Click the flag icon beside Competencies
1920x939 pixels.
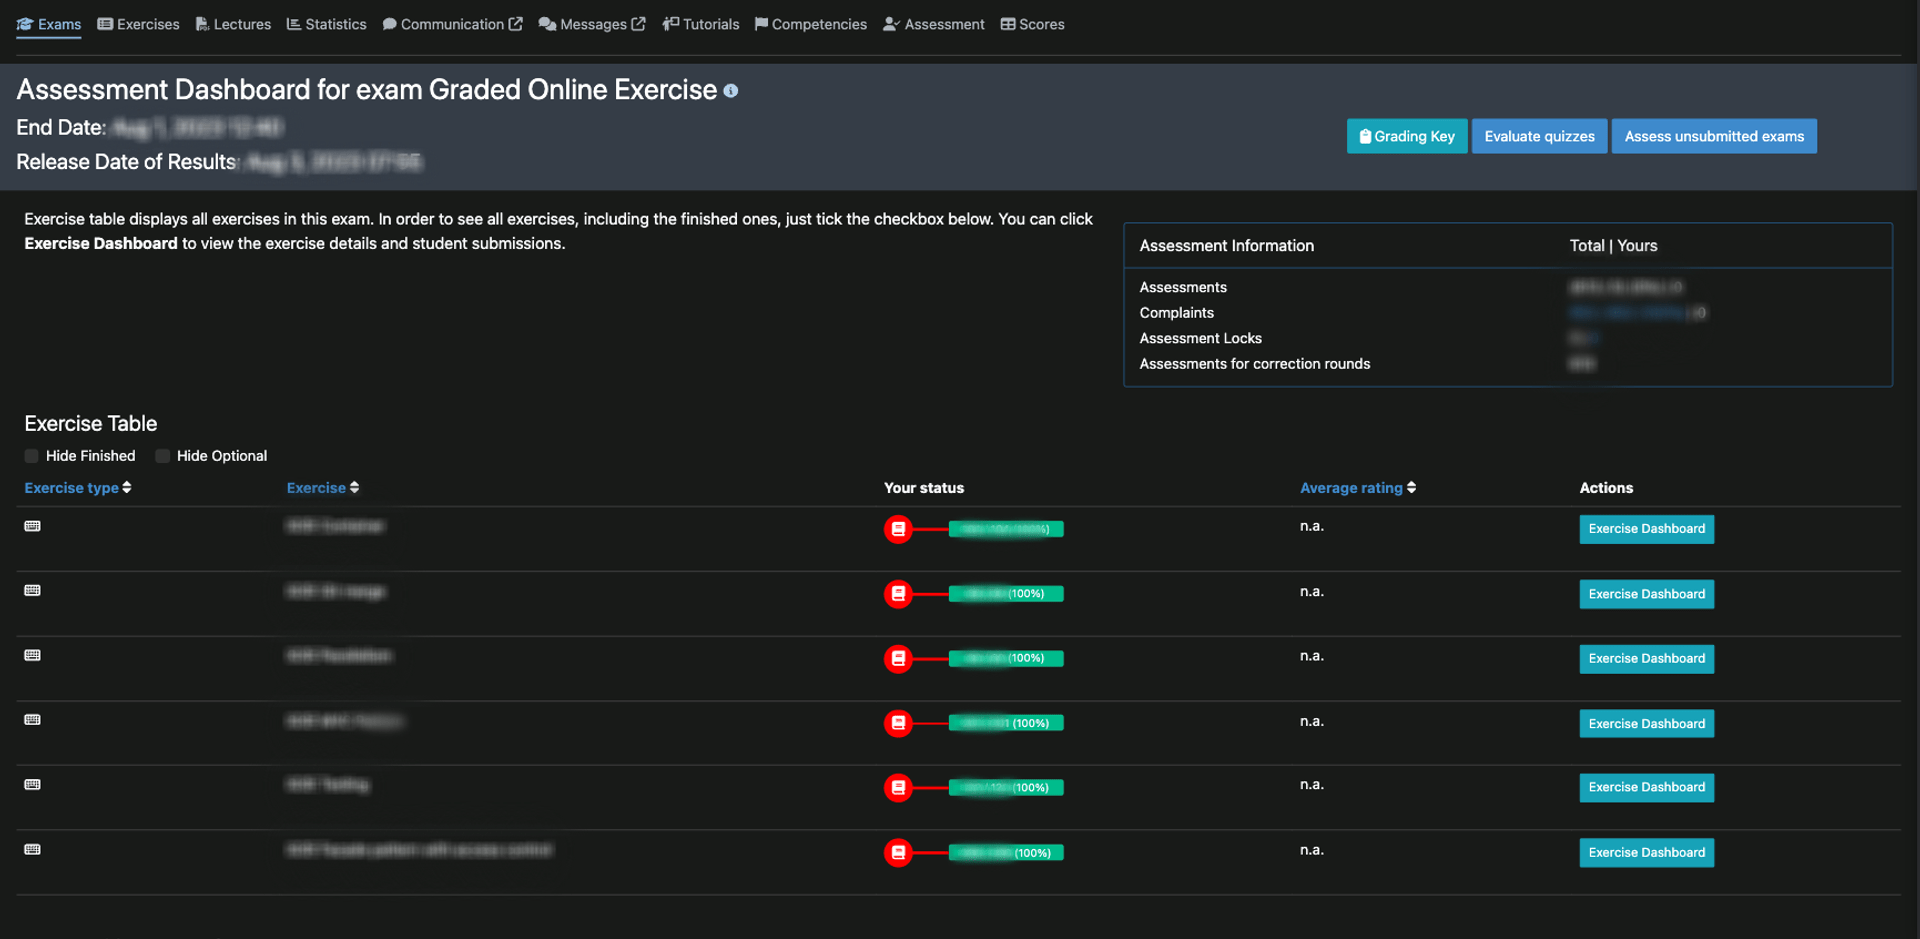tap(761, 23)
